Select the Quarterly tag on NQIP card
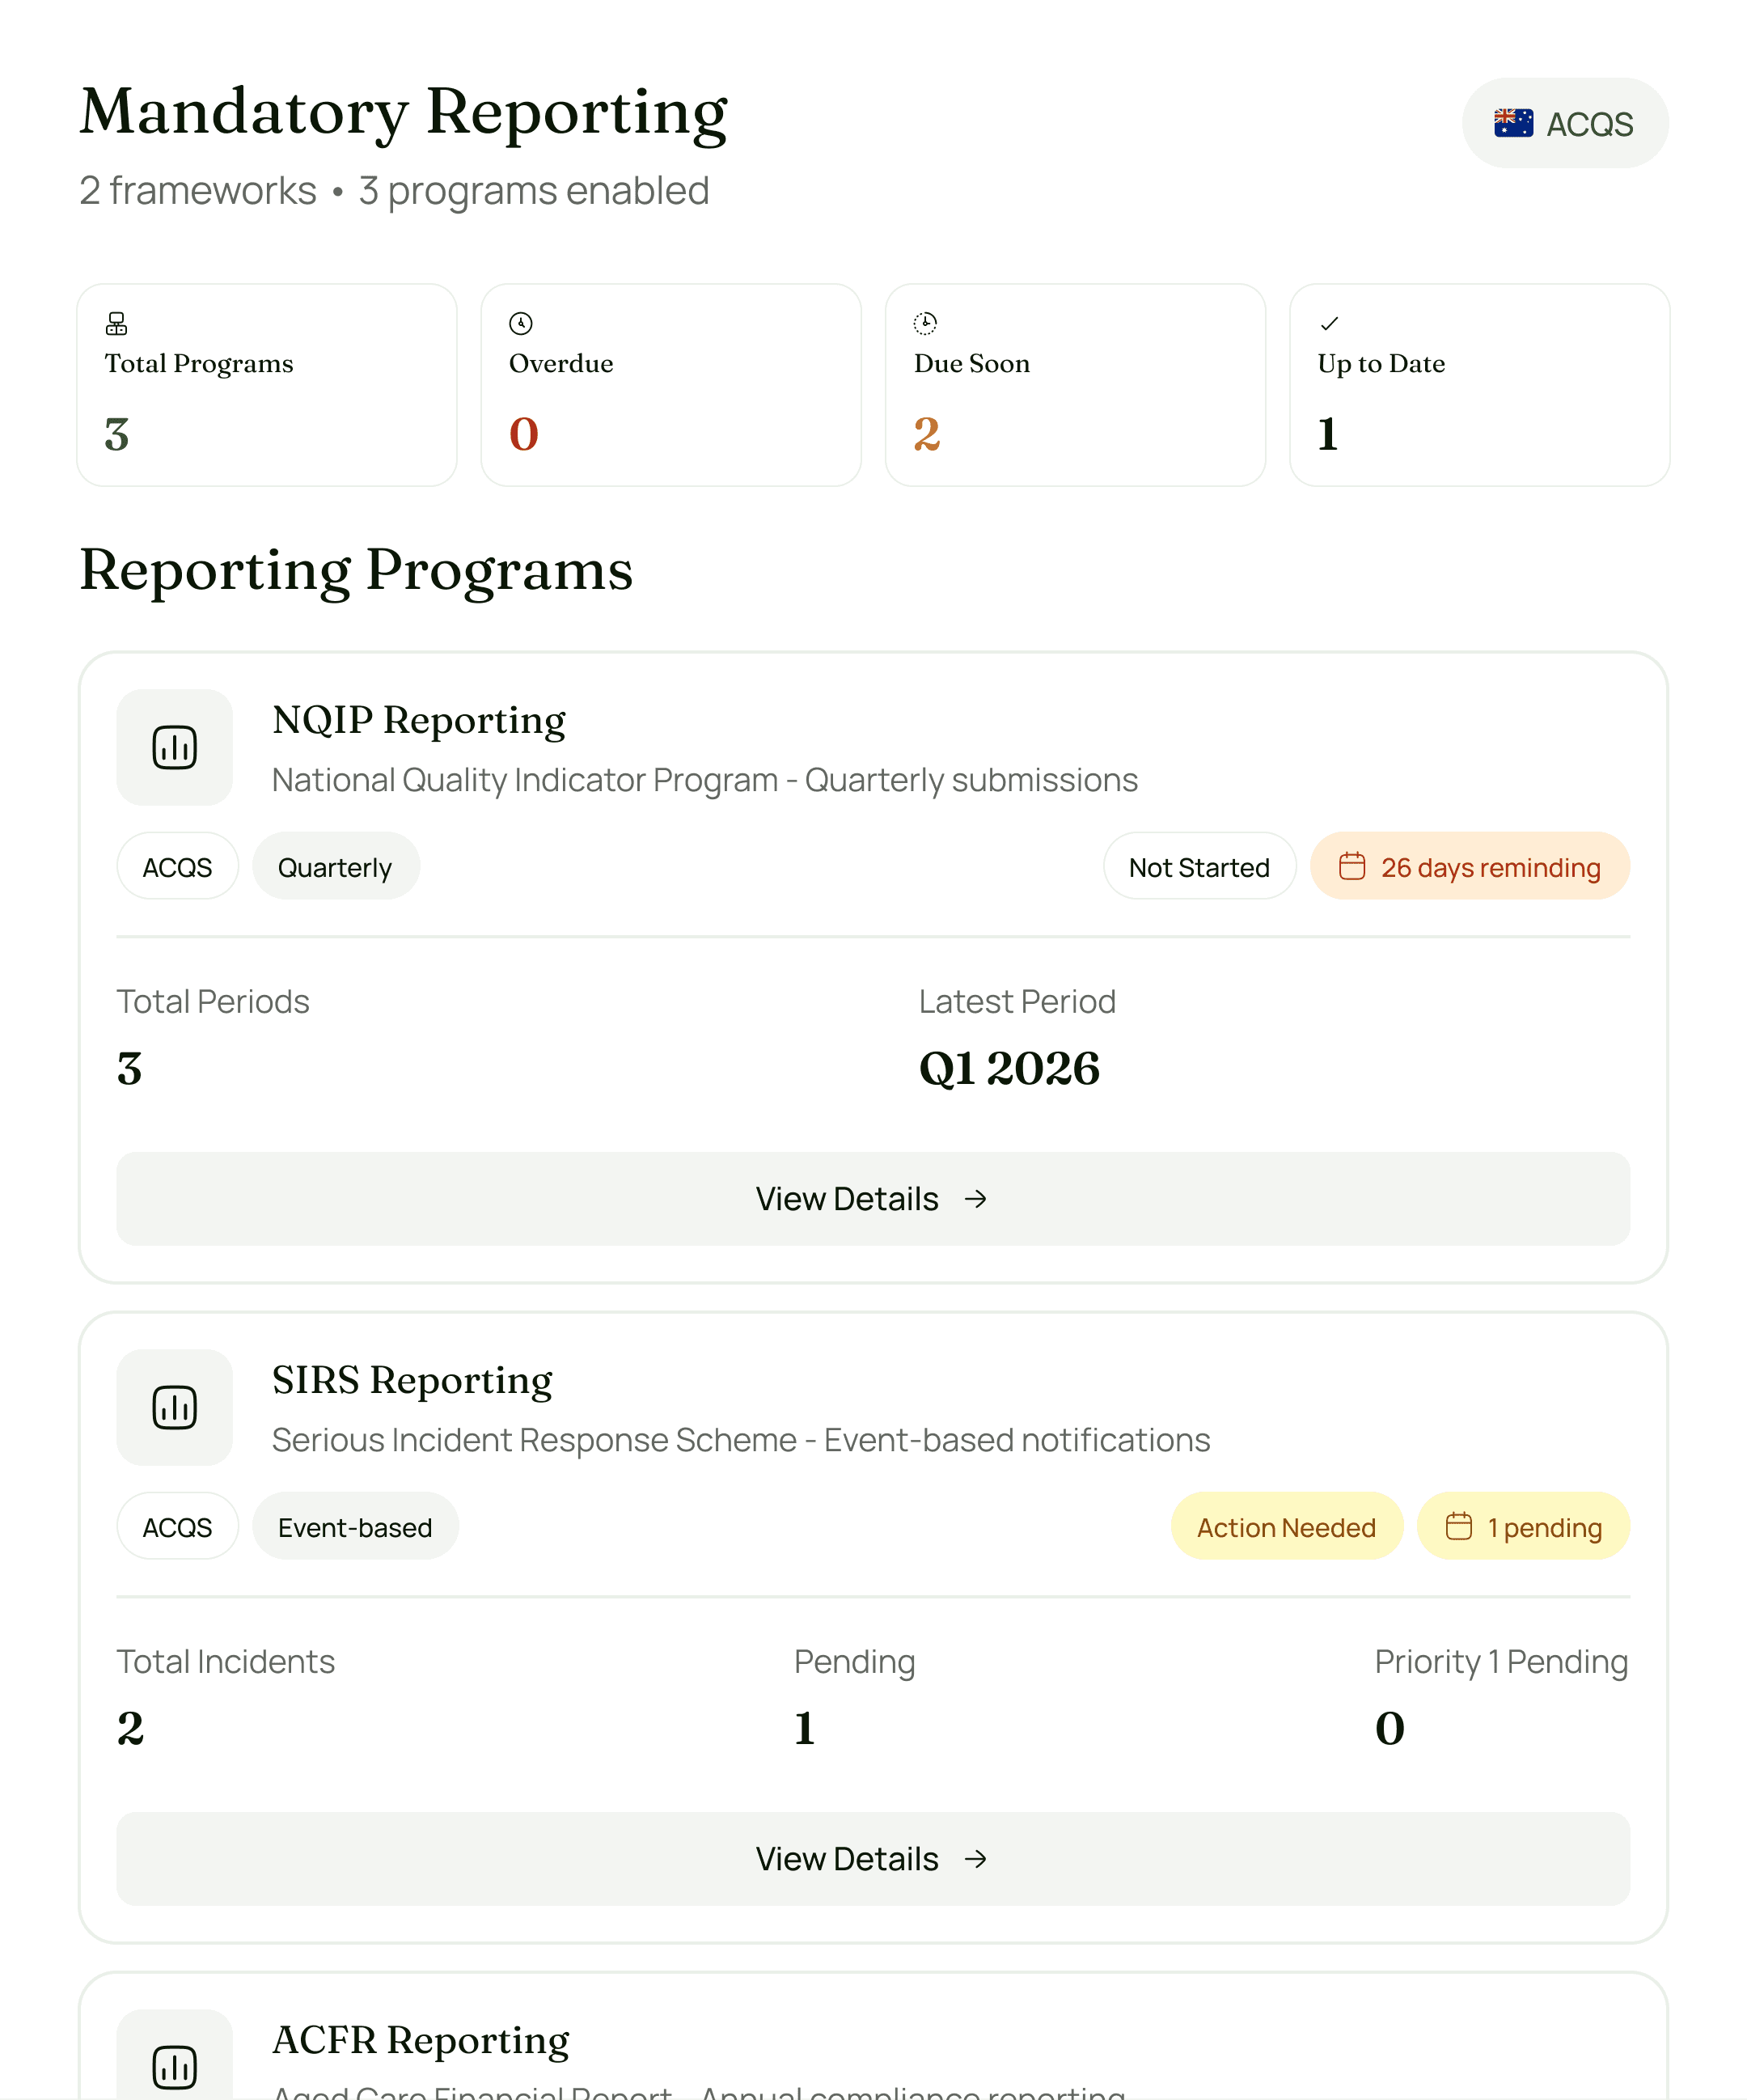The height and width of the screenshot is (2100, 1747). click(x=336, y=866)
